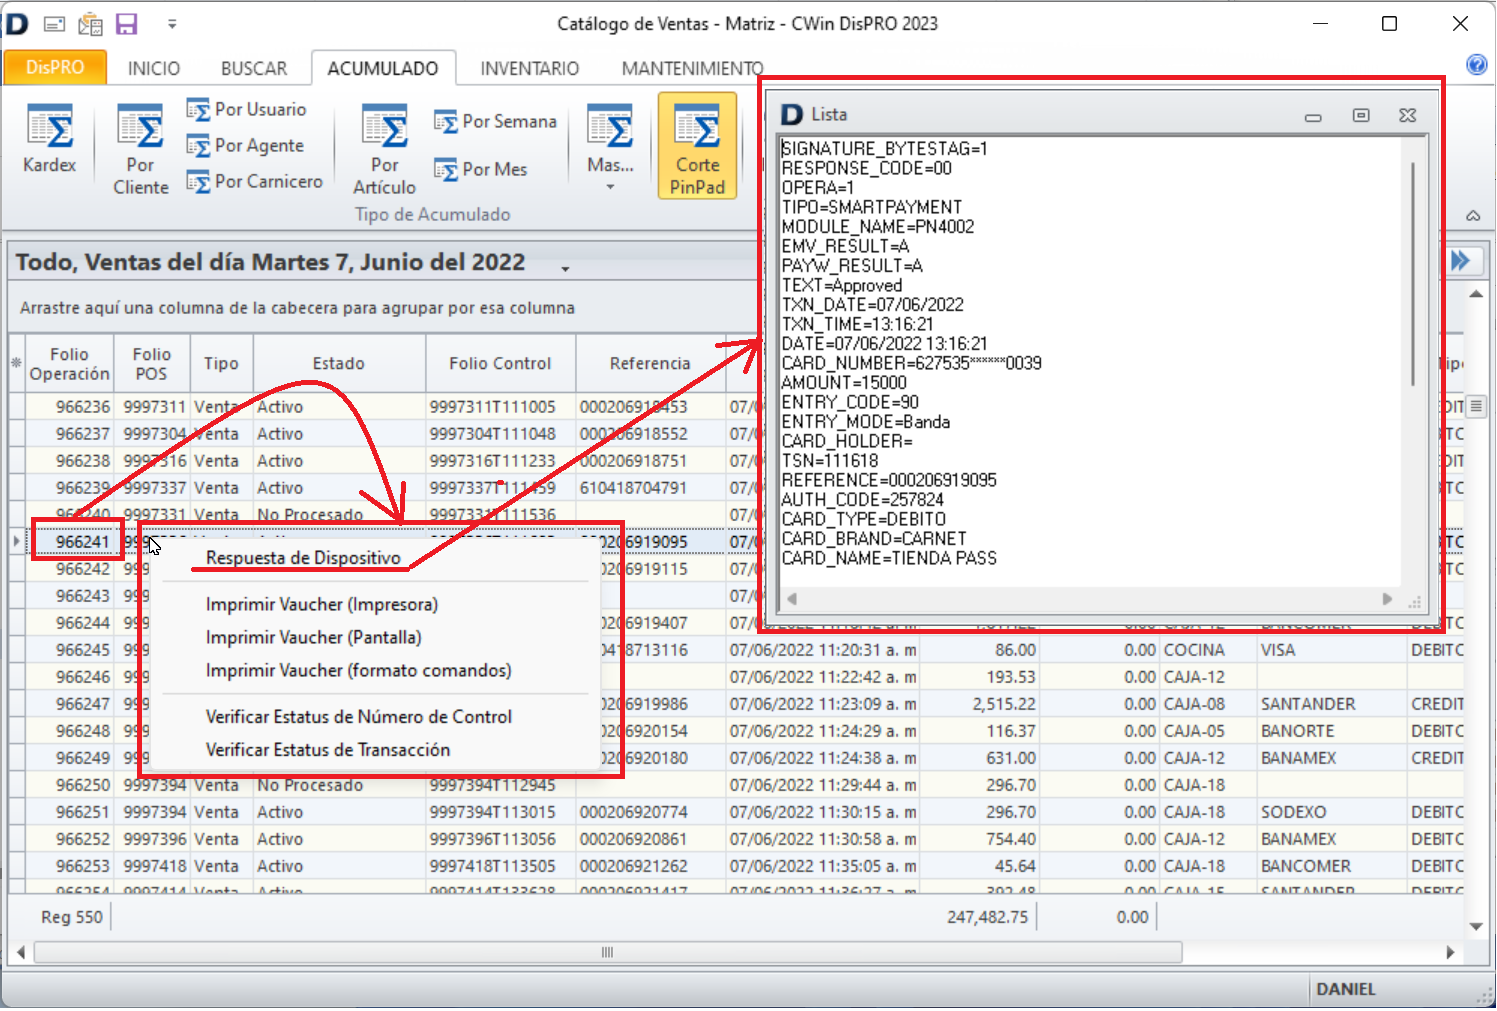Click the Corte PinPad button
The height and width of the screenshot is (1011, 1497).
pos(697,147)
